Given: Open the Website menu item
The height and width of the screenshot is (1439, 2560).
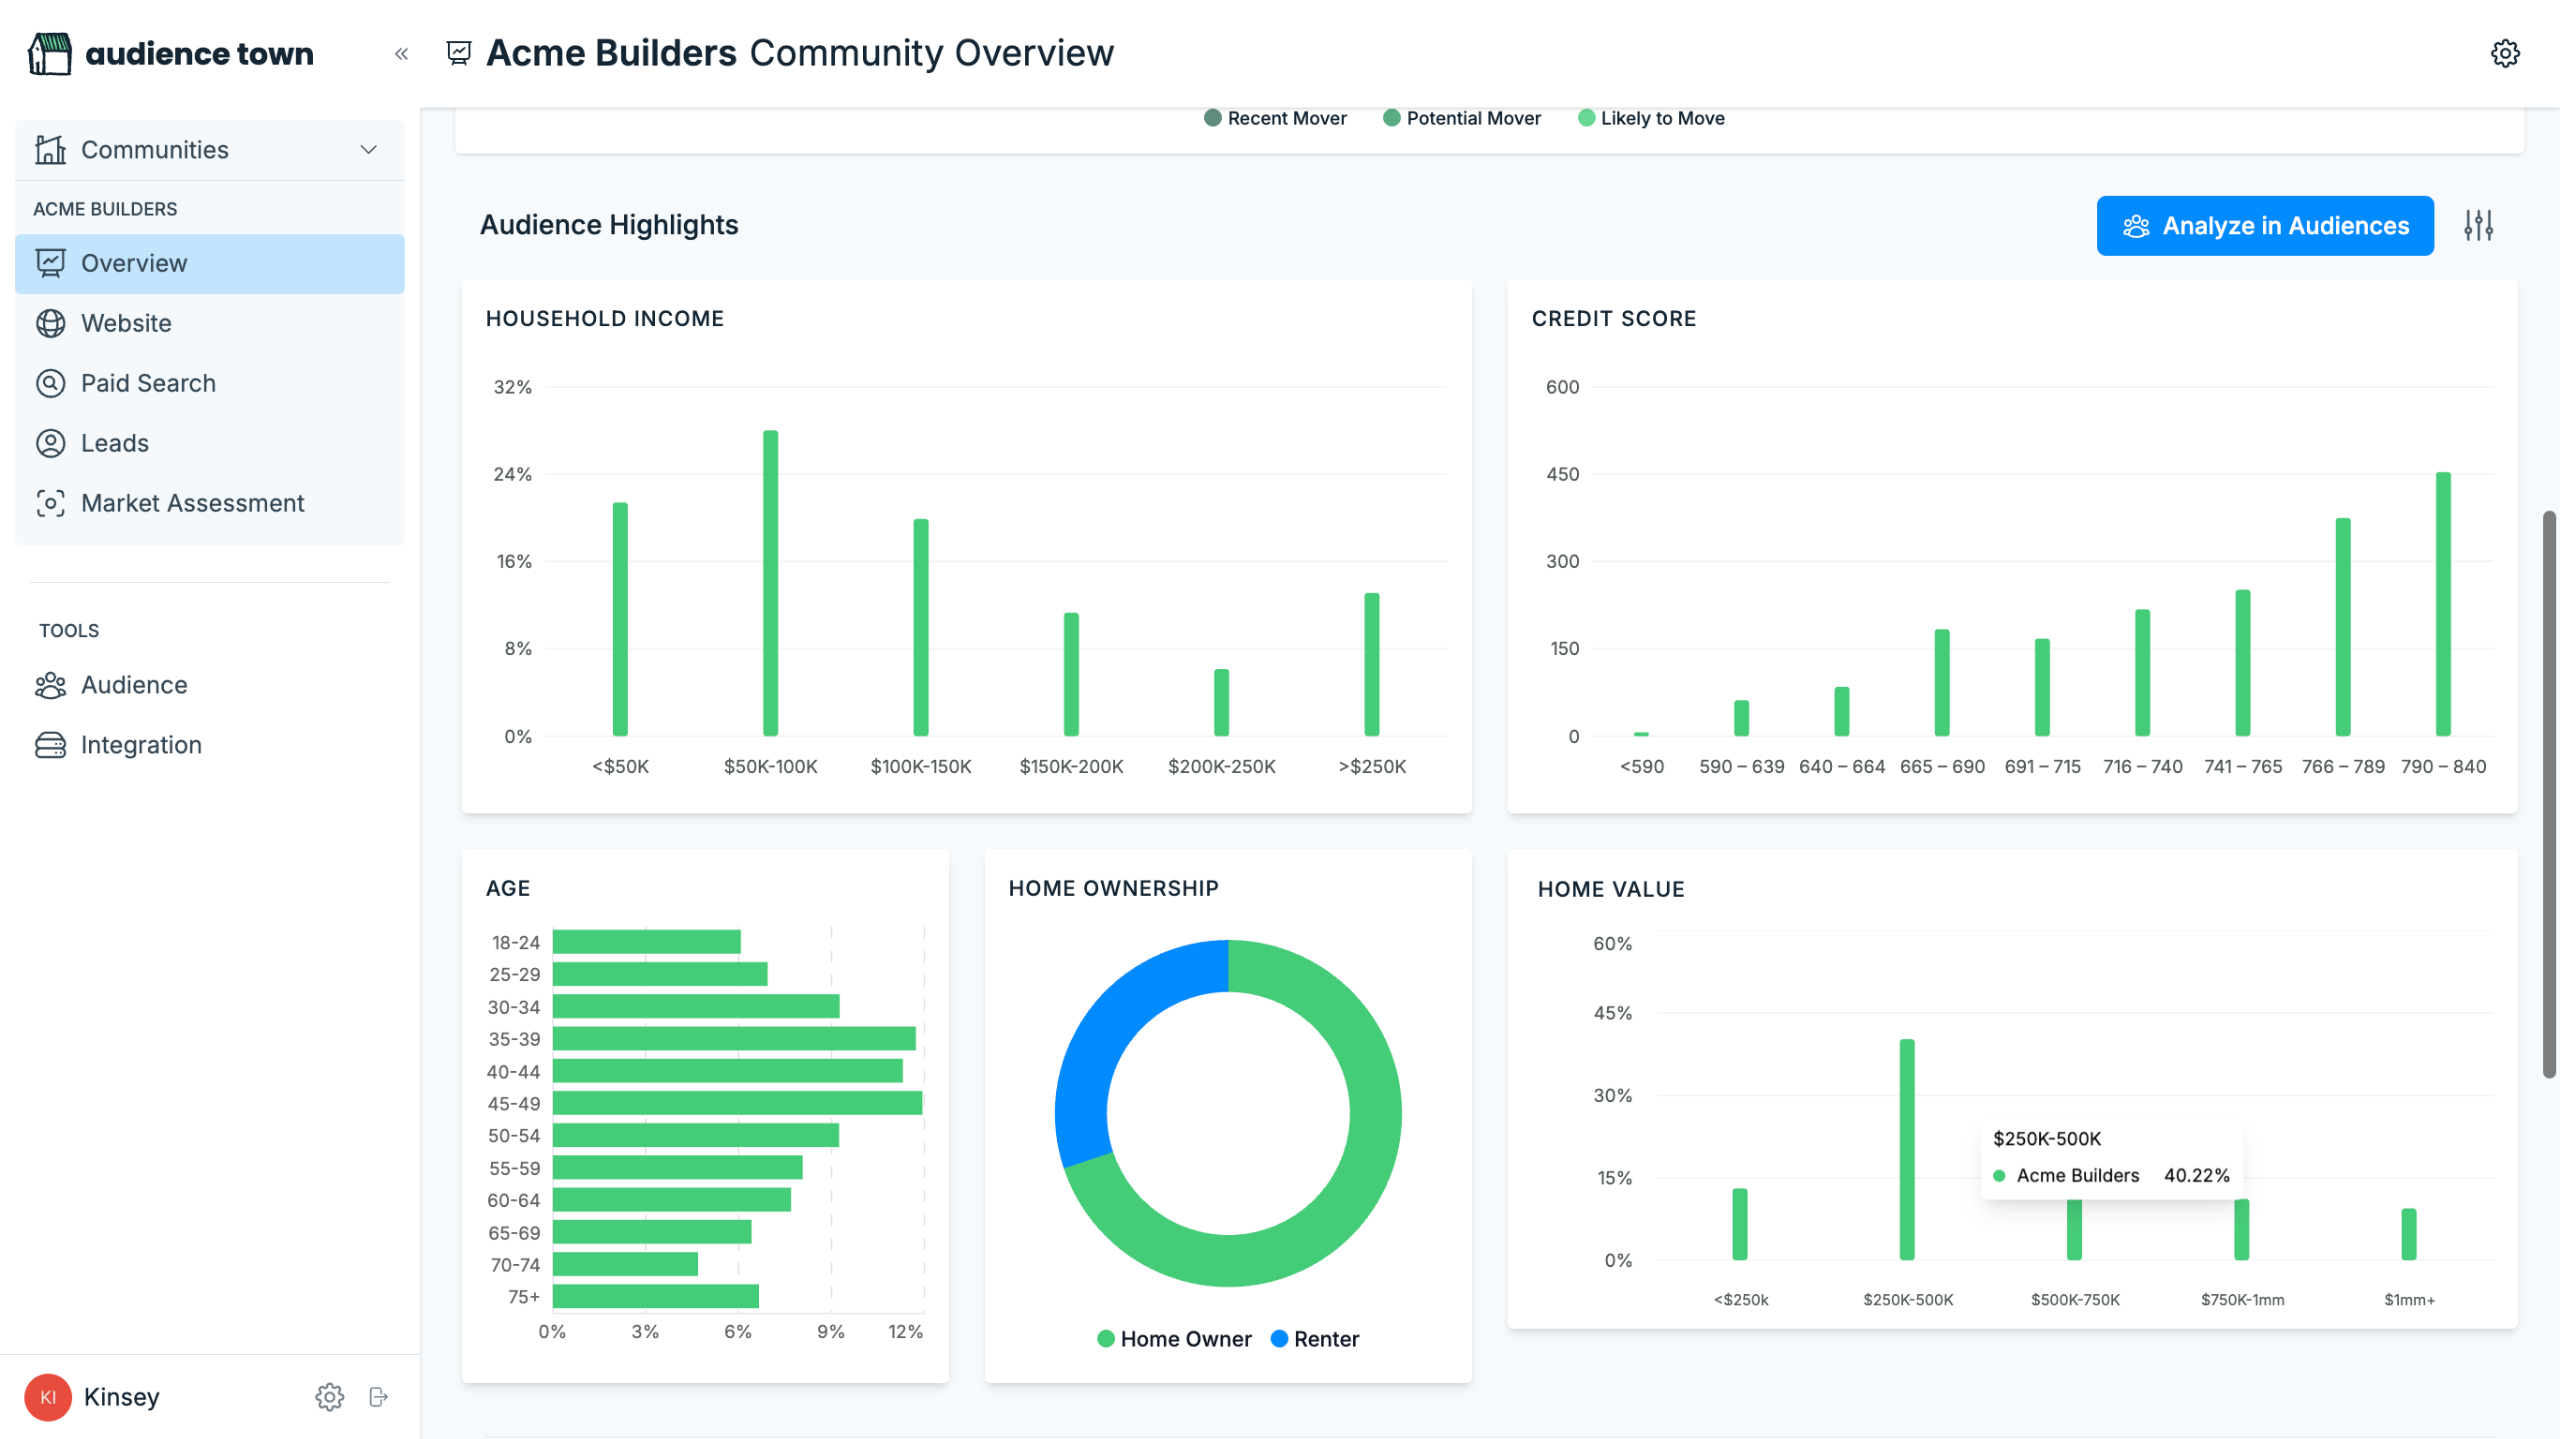Looking at the screenshot, I should click(x=126, y=323).
